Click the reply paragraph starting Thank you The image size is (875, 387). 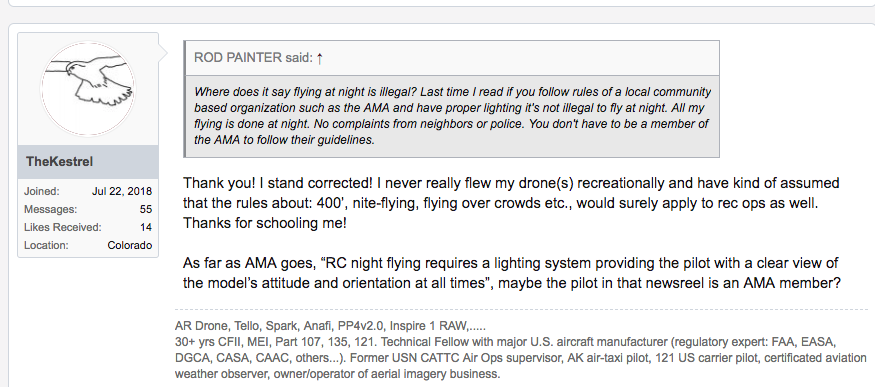(511, 203)
